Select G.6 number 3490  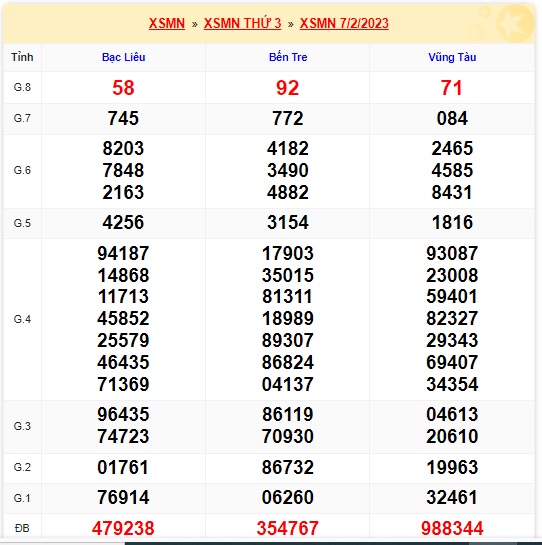tap(288, 170)
